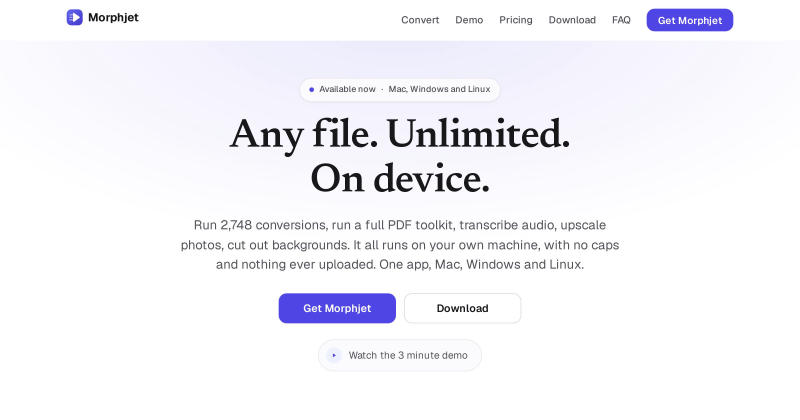Click One app, Mac, Windows and Linux sentence
The image size is (800, 420).
click(482, 264)
